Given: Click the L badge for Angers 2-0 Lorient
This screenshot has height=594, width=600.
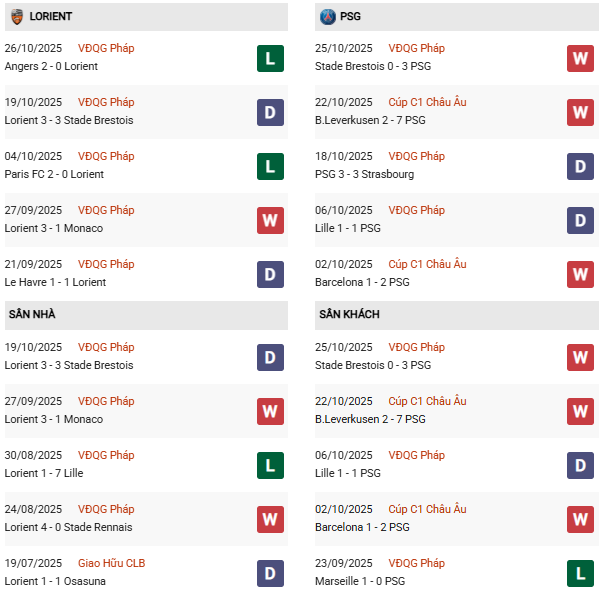Looking at the screenshot, I should point(270,58).
